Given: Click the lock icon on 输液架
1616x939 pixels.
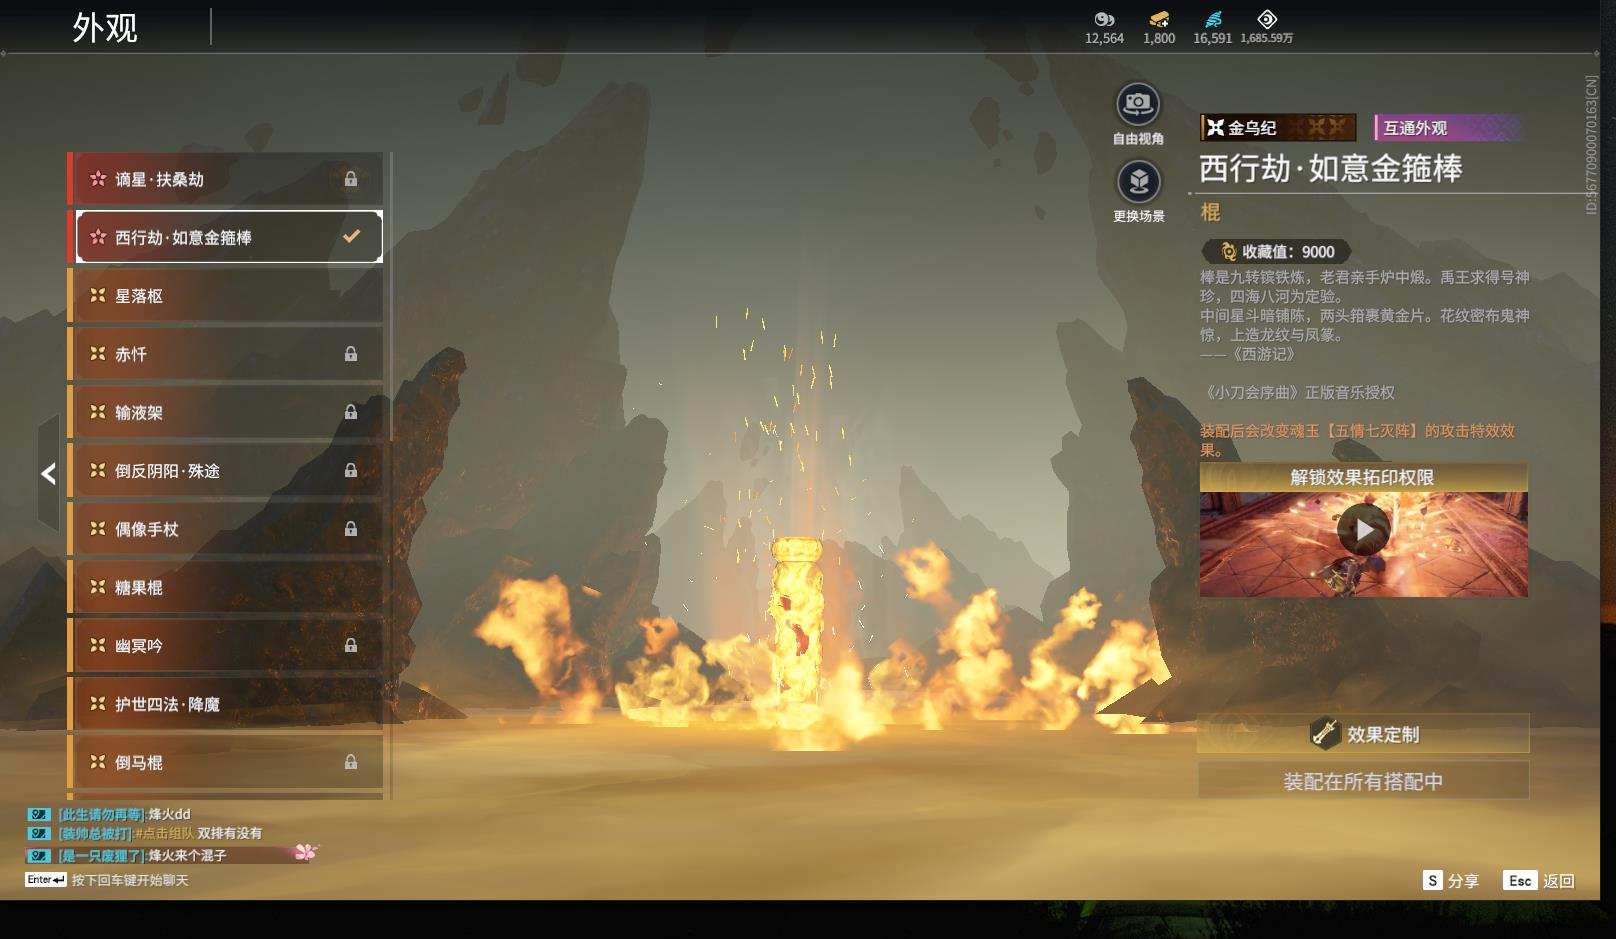Looking at the screenshot, I should pyautogui.click(x=351, y=412).
